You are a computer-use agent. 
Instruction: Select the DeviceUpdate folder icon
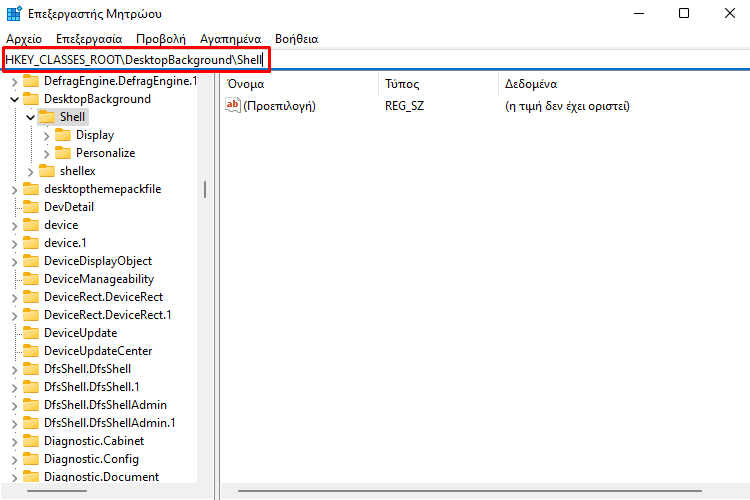(31, 333)
